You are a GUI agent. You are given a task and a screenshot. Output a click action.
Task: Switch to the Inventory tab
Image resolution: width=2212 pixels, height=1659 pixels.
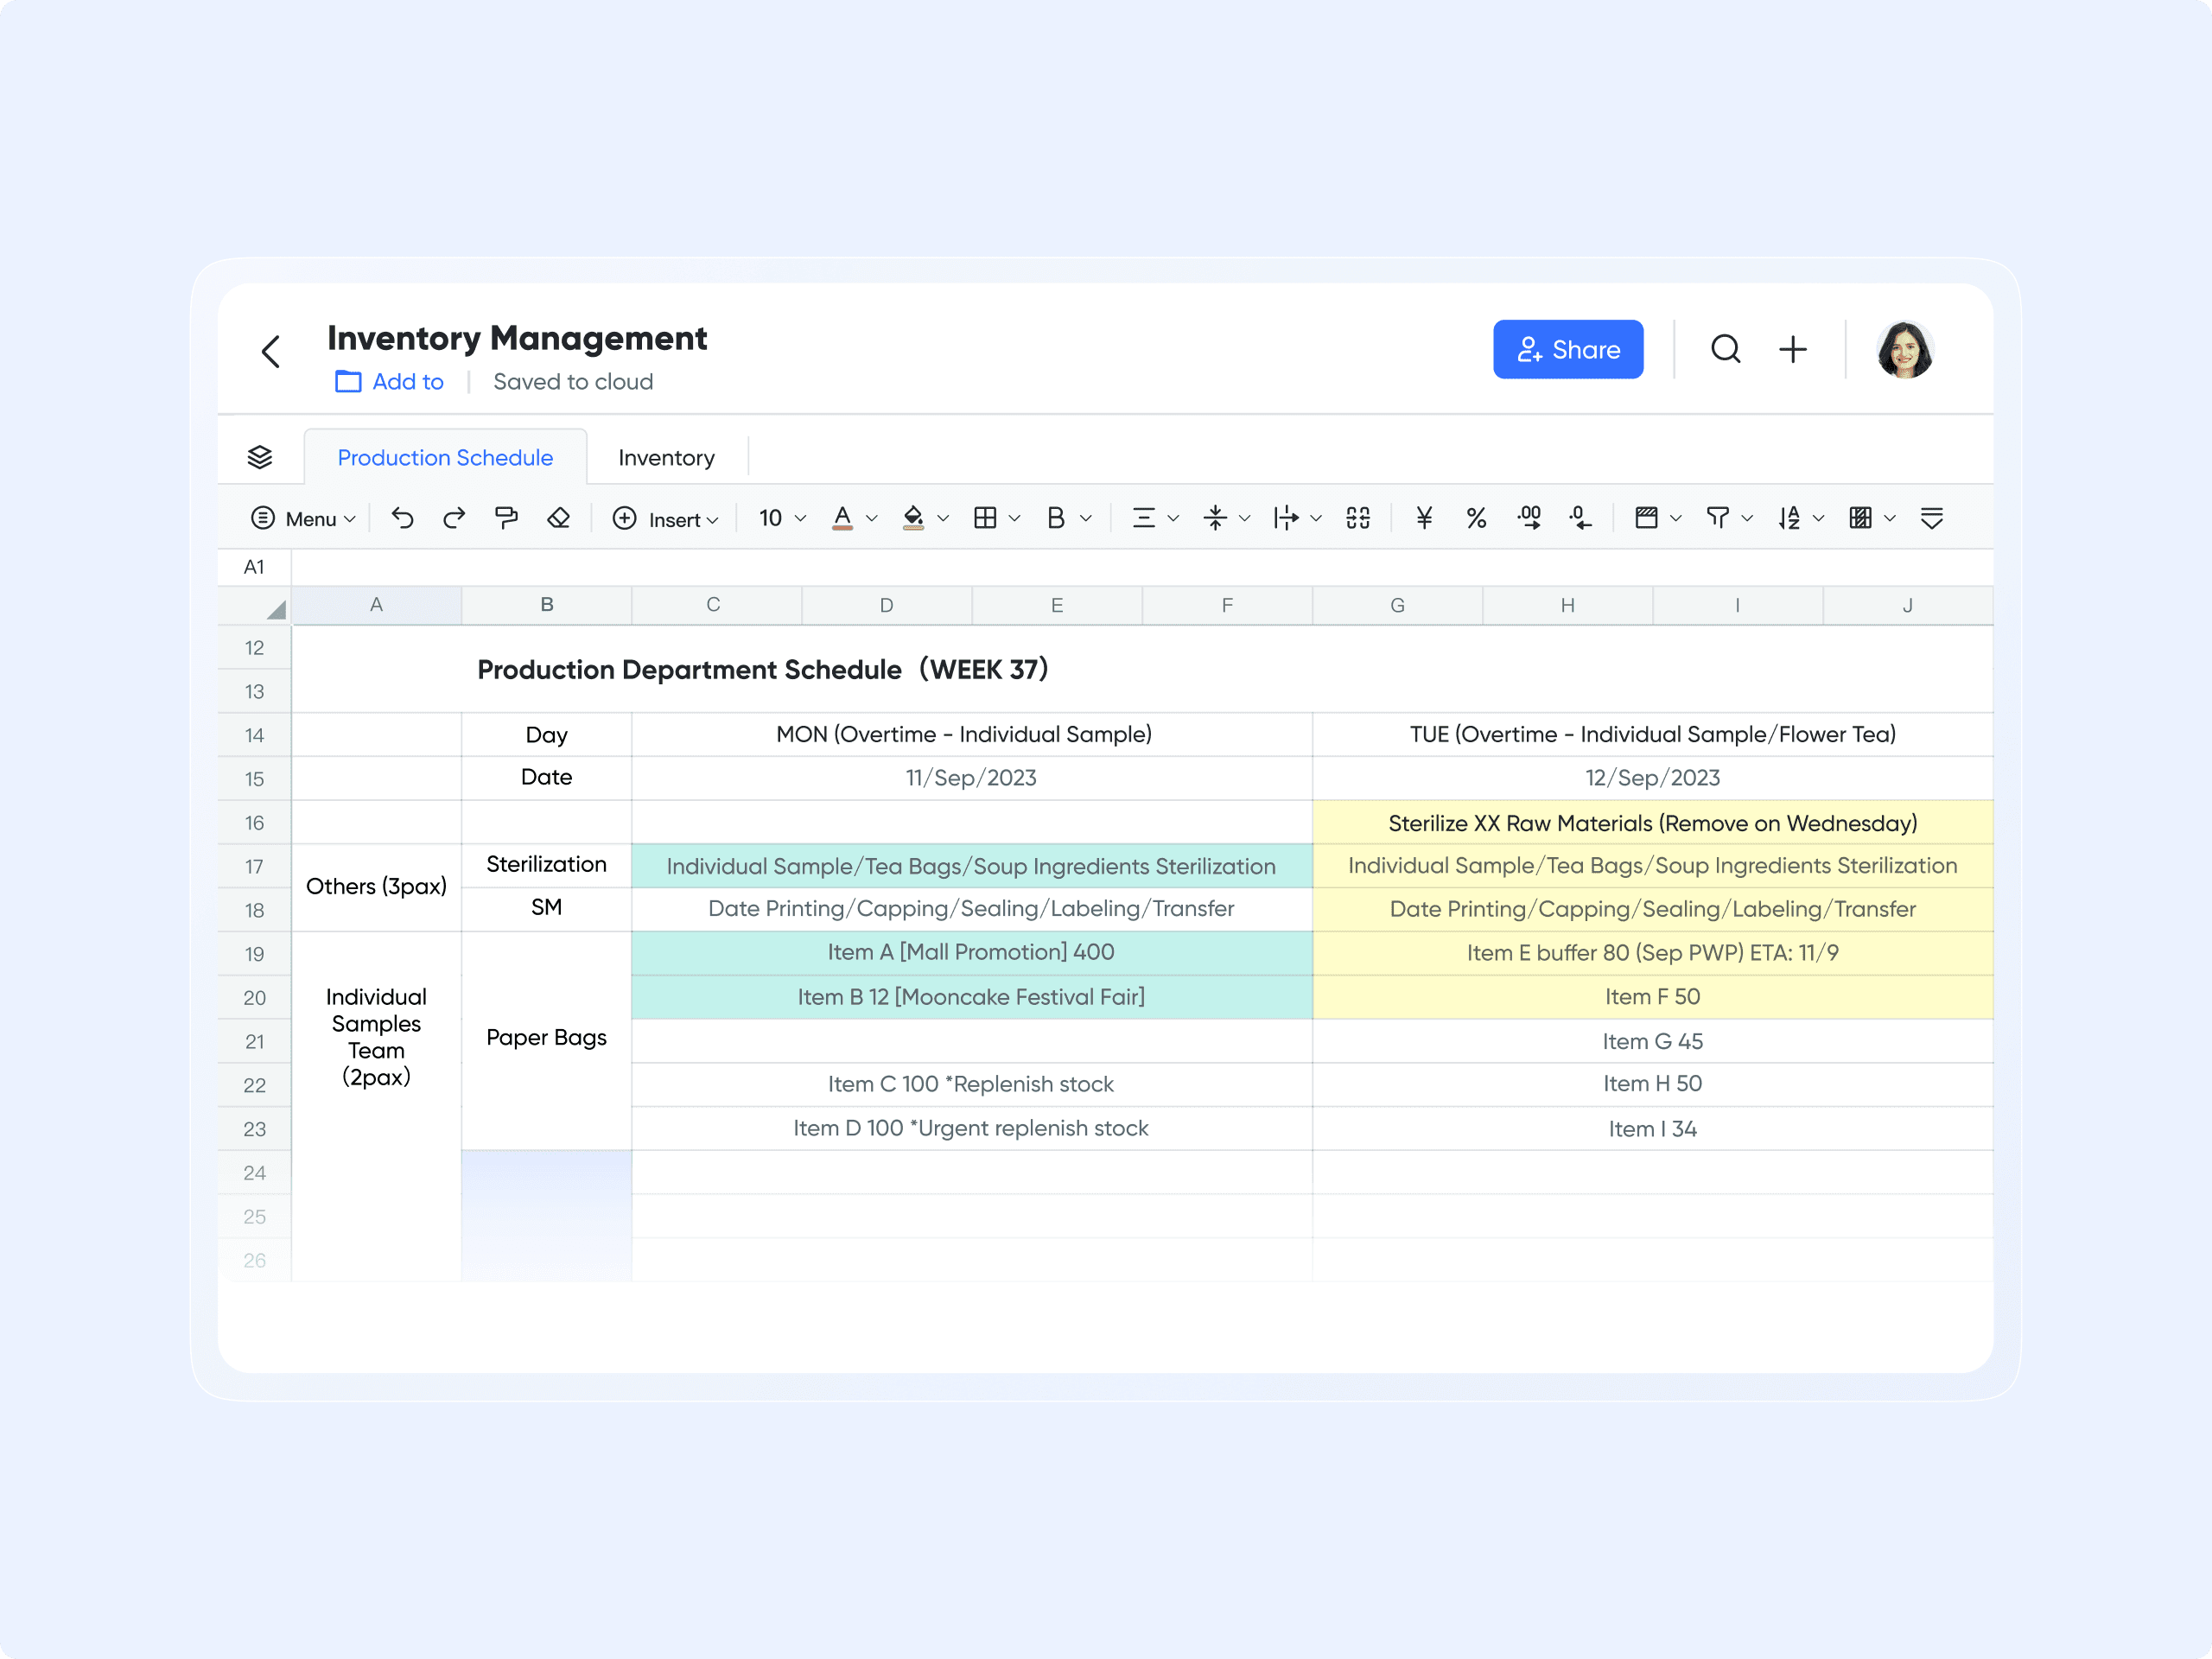[666, 457]
